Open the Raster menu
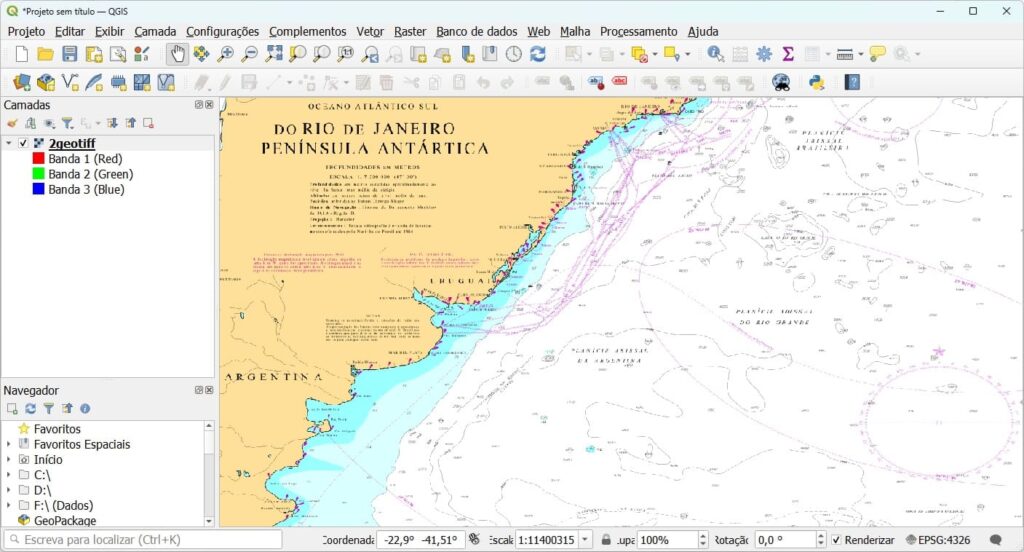 click(x=410, y=31)
